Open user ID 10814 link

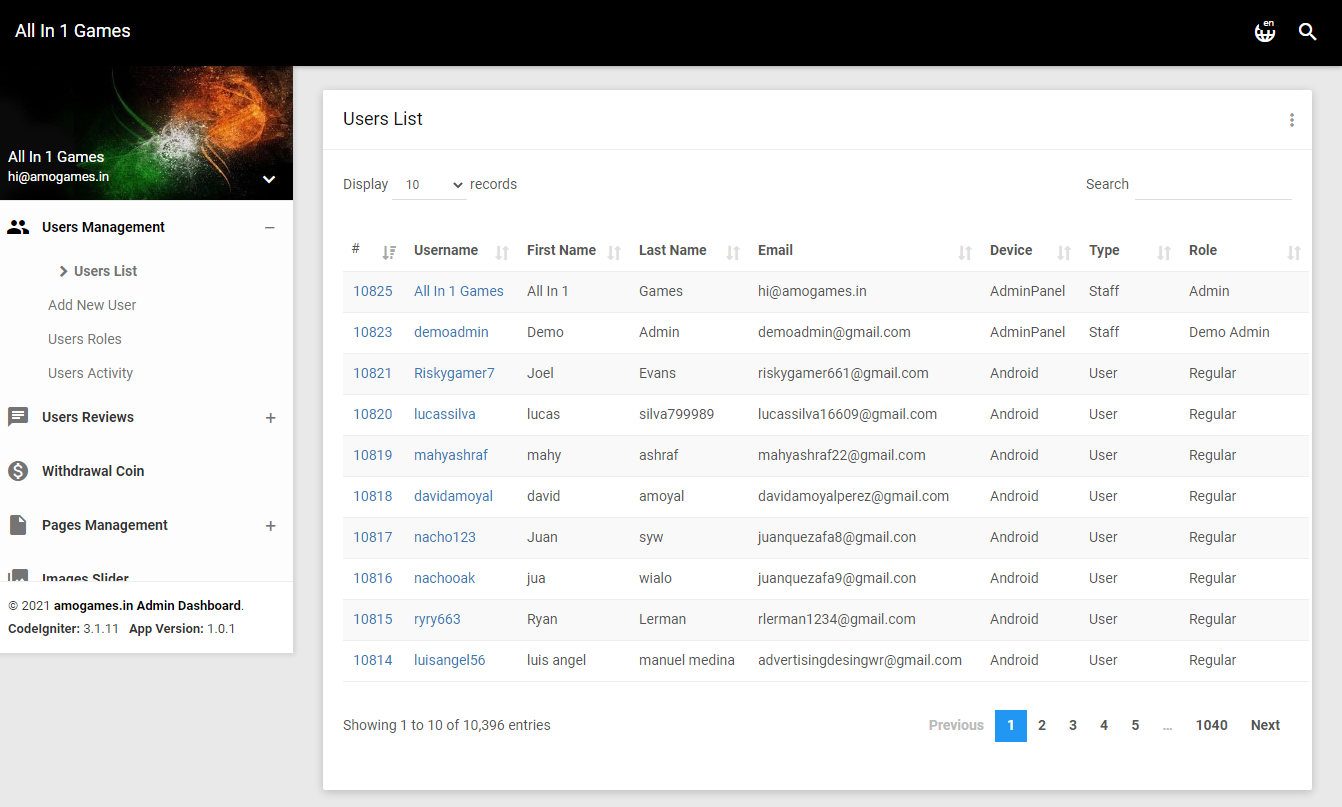(373, 660)
